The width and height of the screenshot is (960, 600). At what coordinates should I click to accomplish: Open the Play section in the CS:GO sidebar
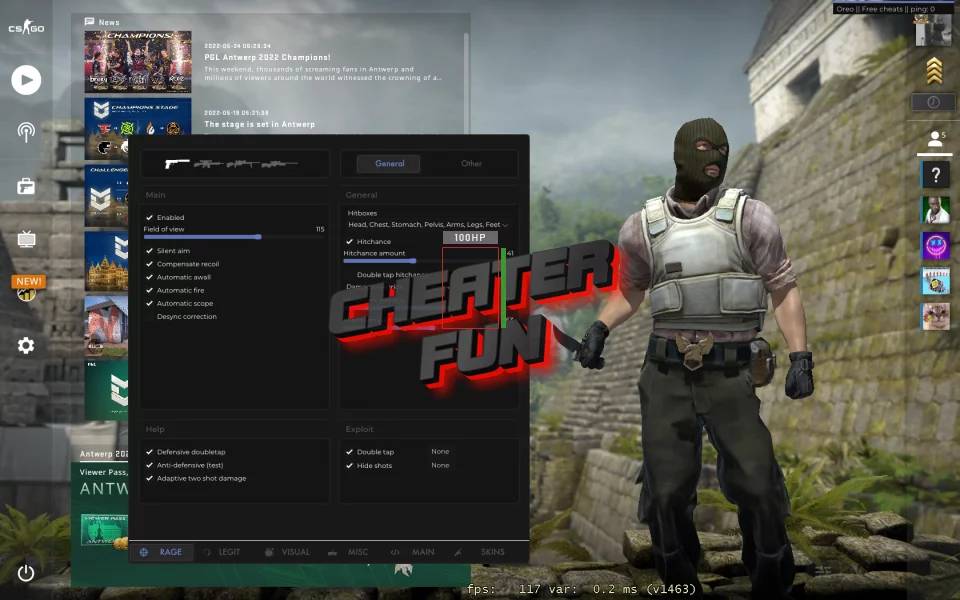pyautogui.click(x=26, y=80)
